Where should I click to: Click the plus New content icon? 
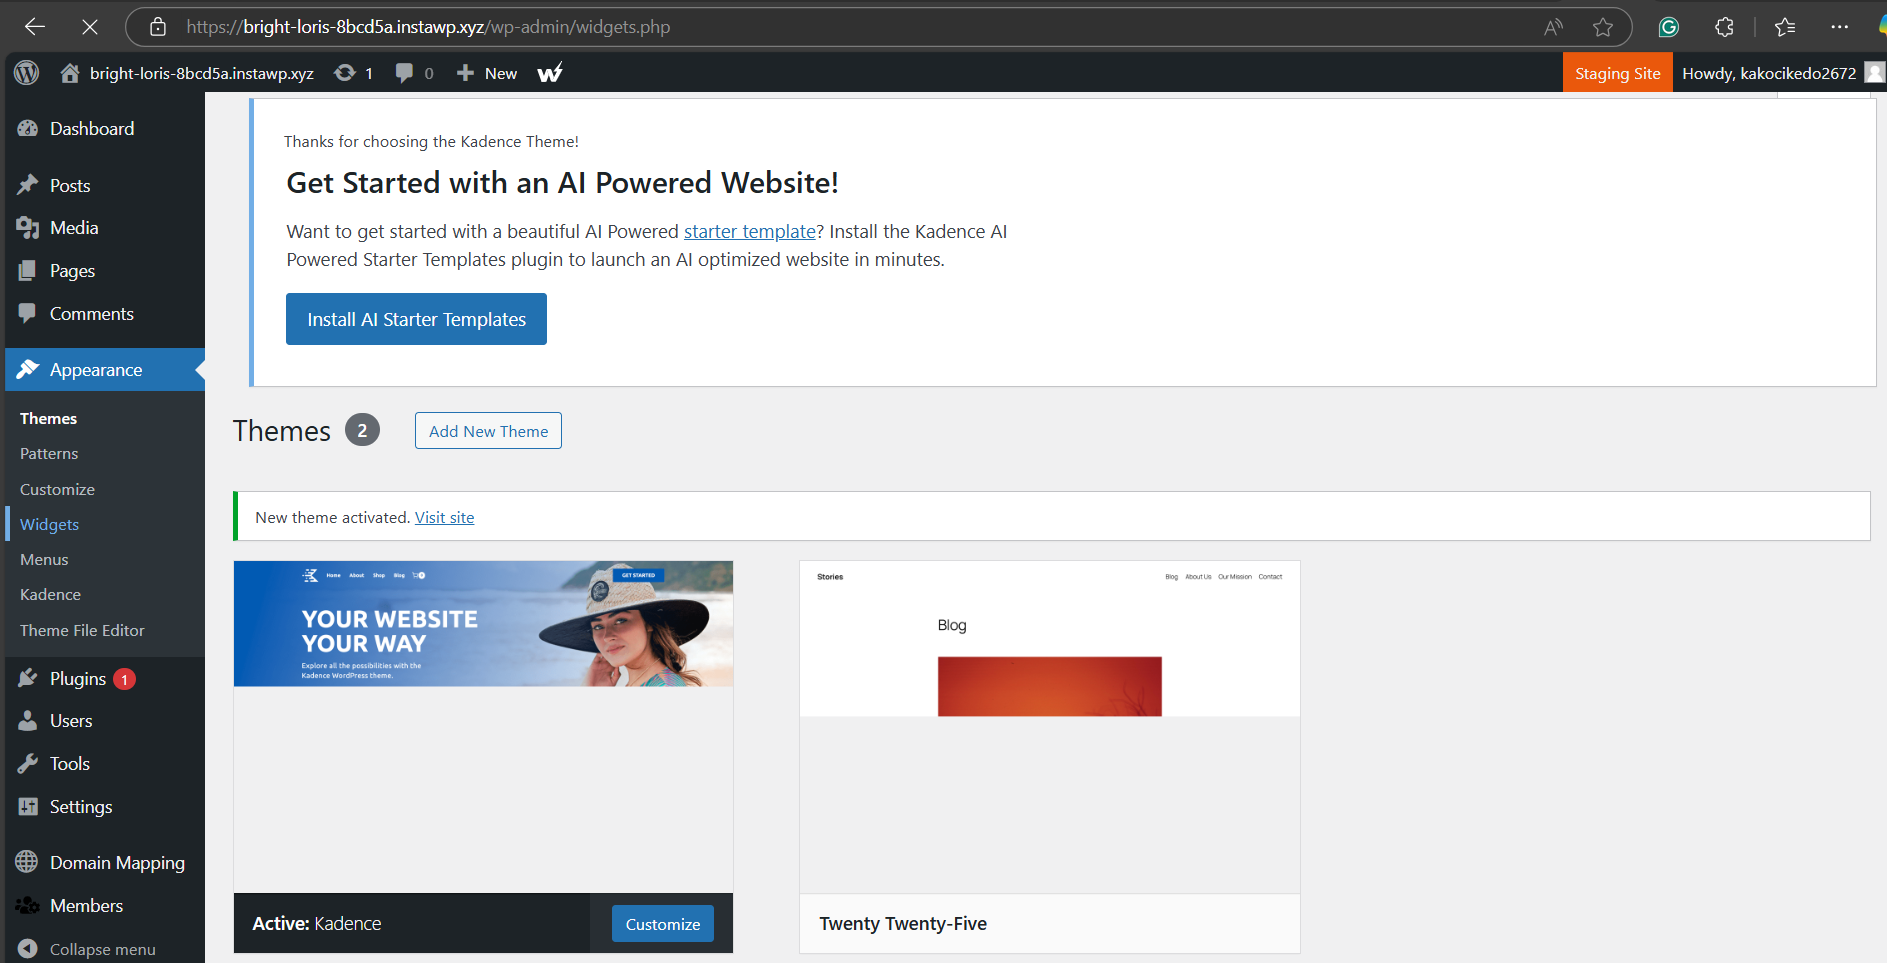click(x=465, y=73)
